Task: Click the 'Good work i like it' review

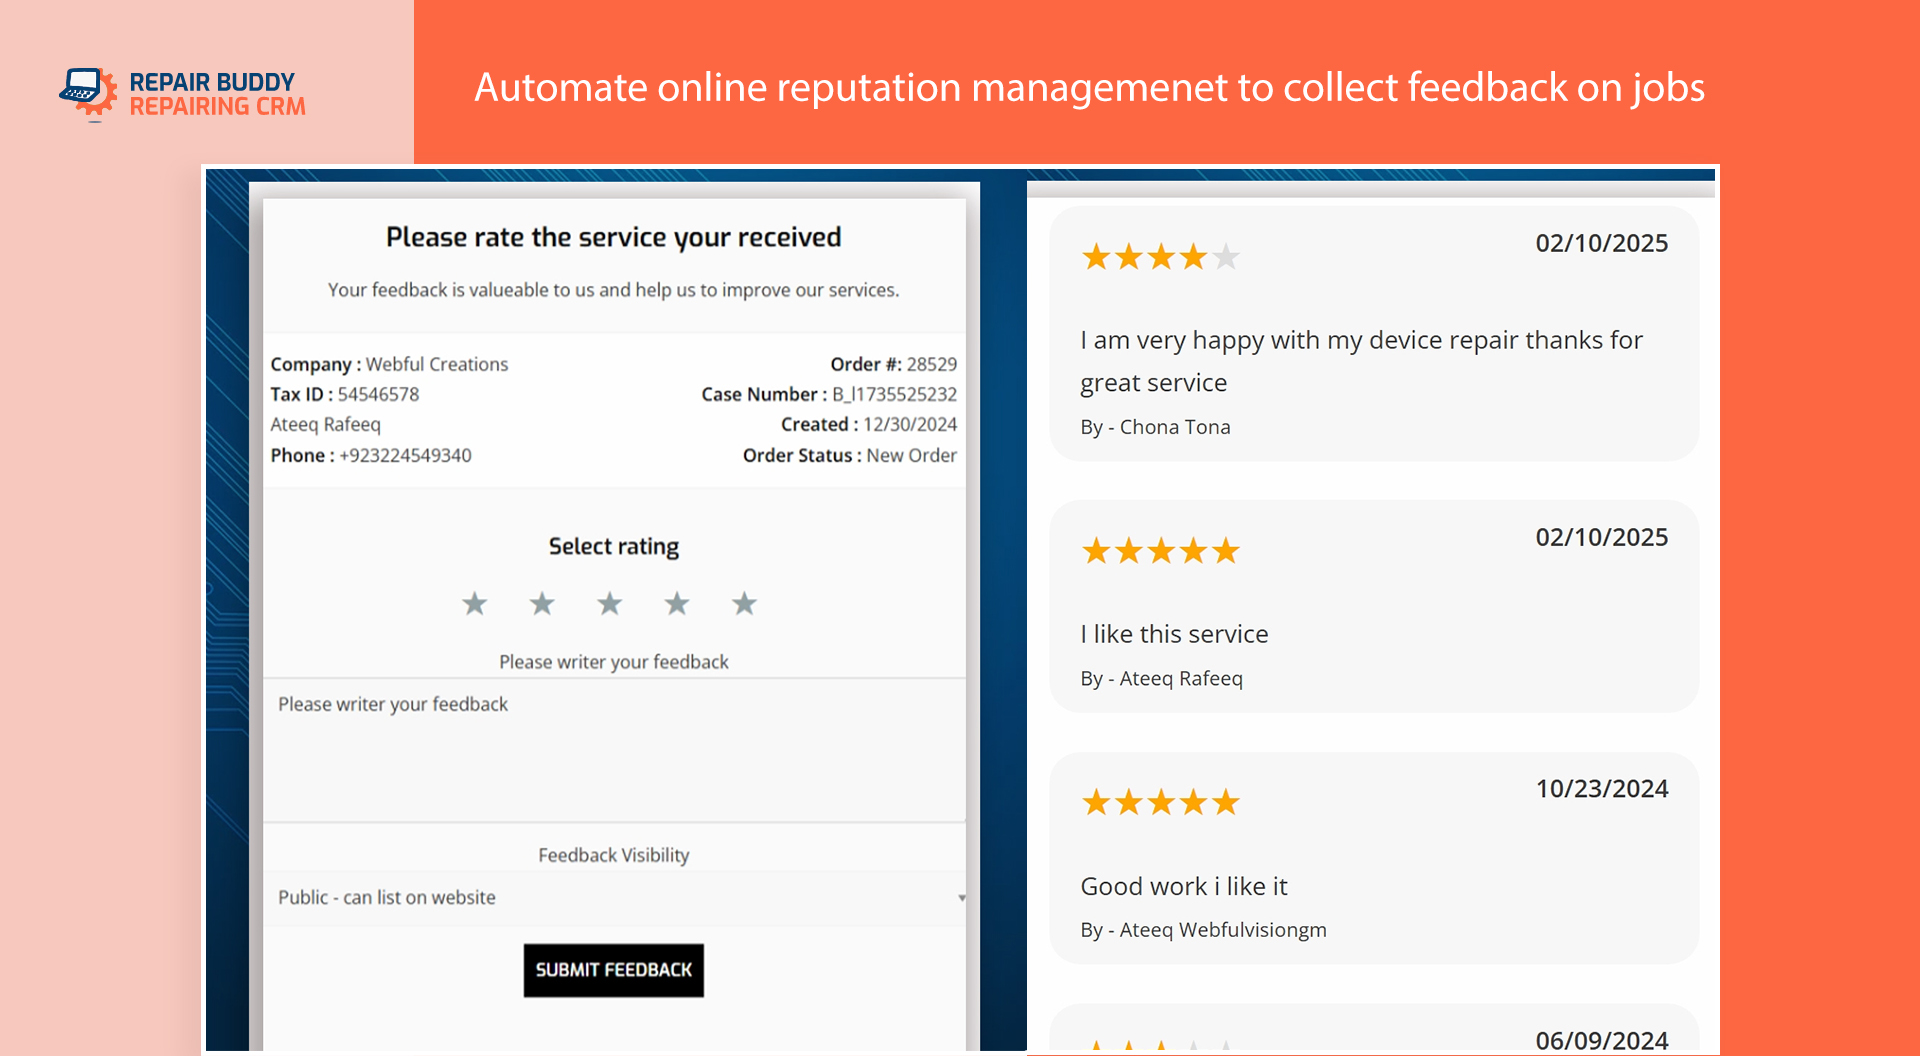Action: 1184,886
